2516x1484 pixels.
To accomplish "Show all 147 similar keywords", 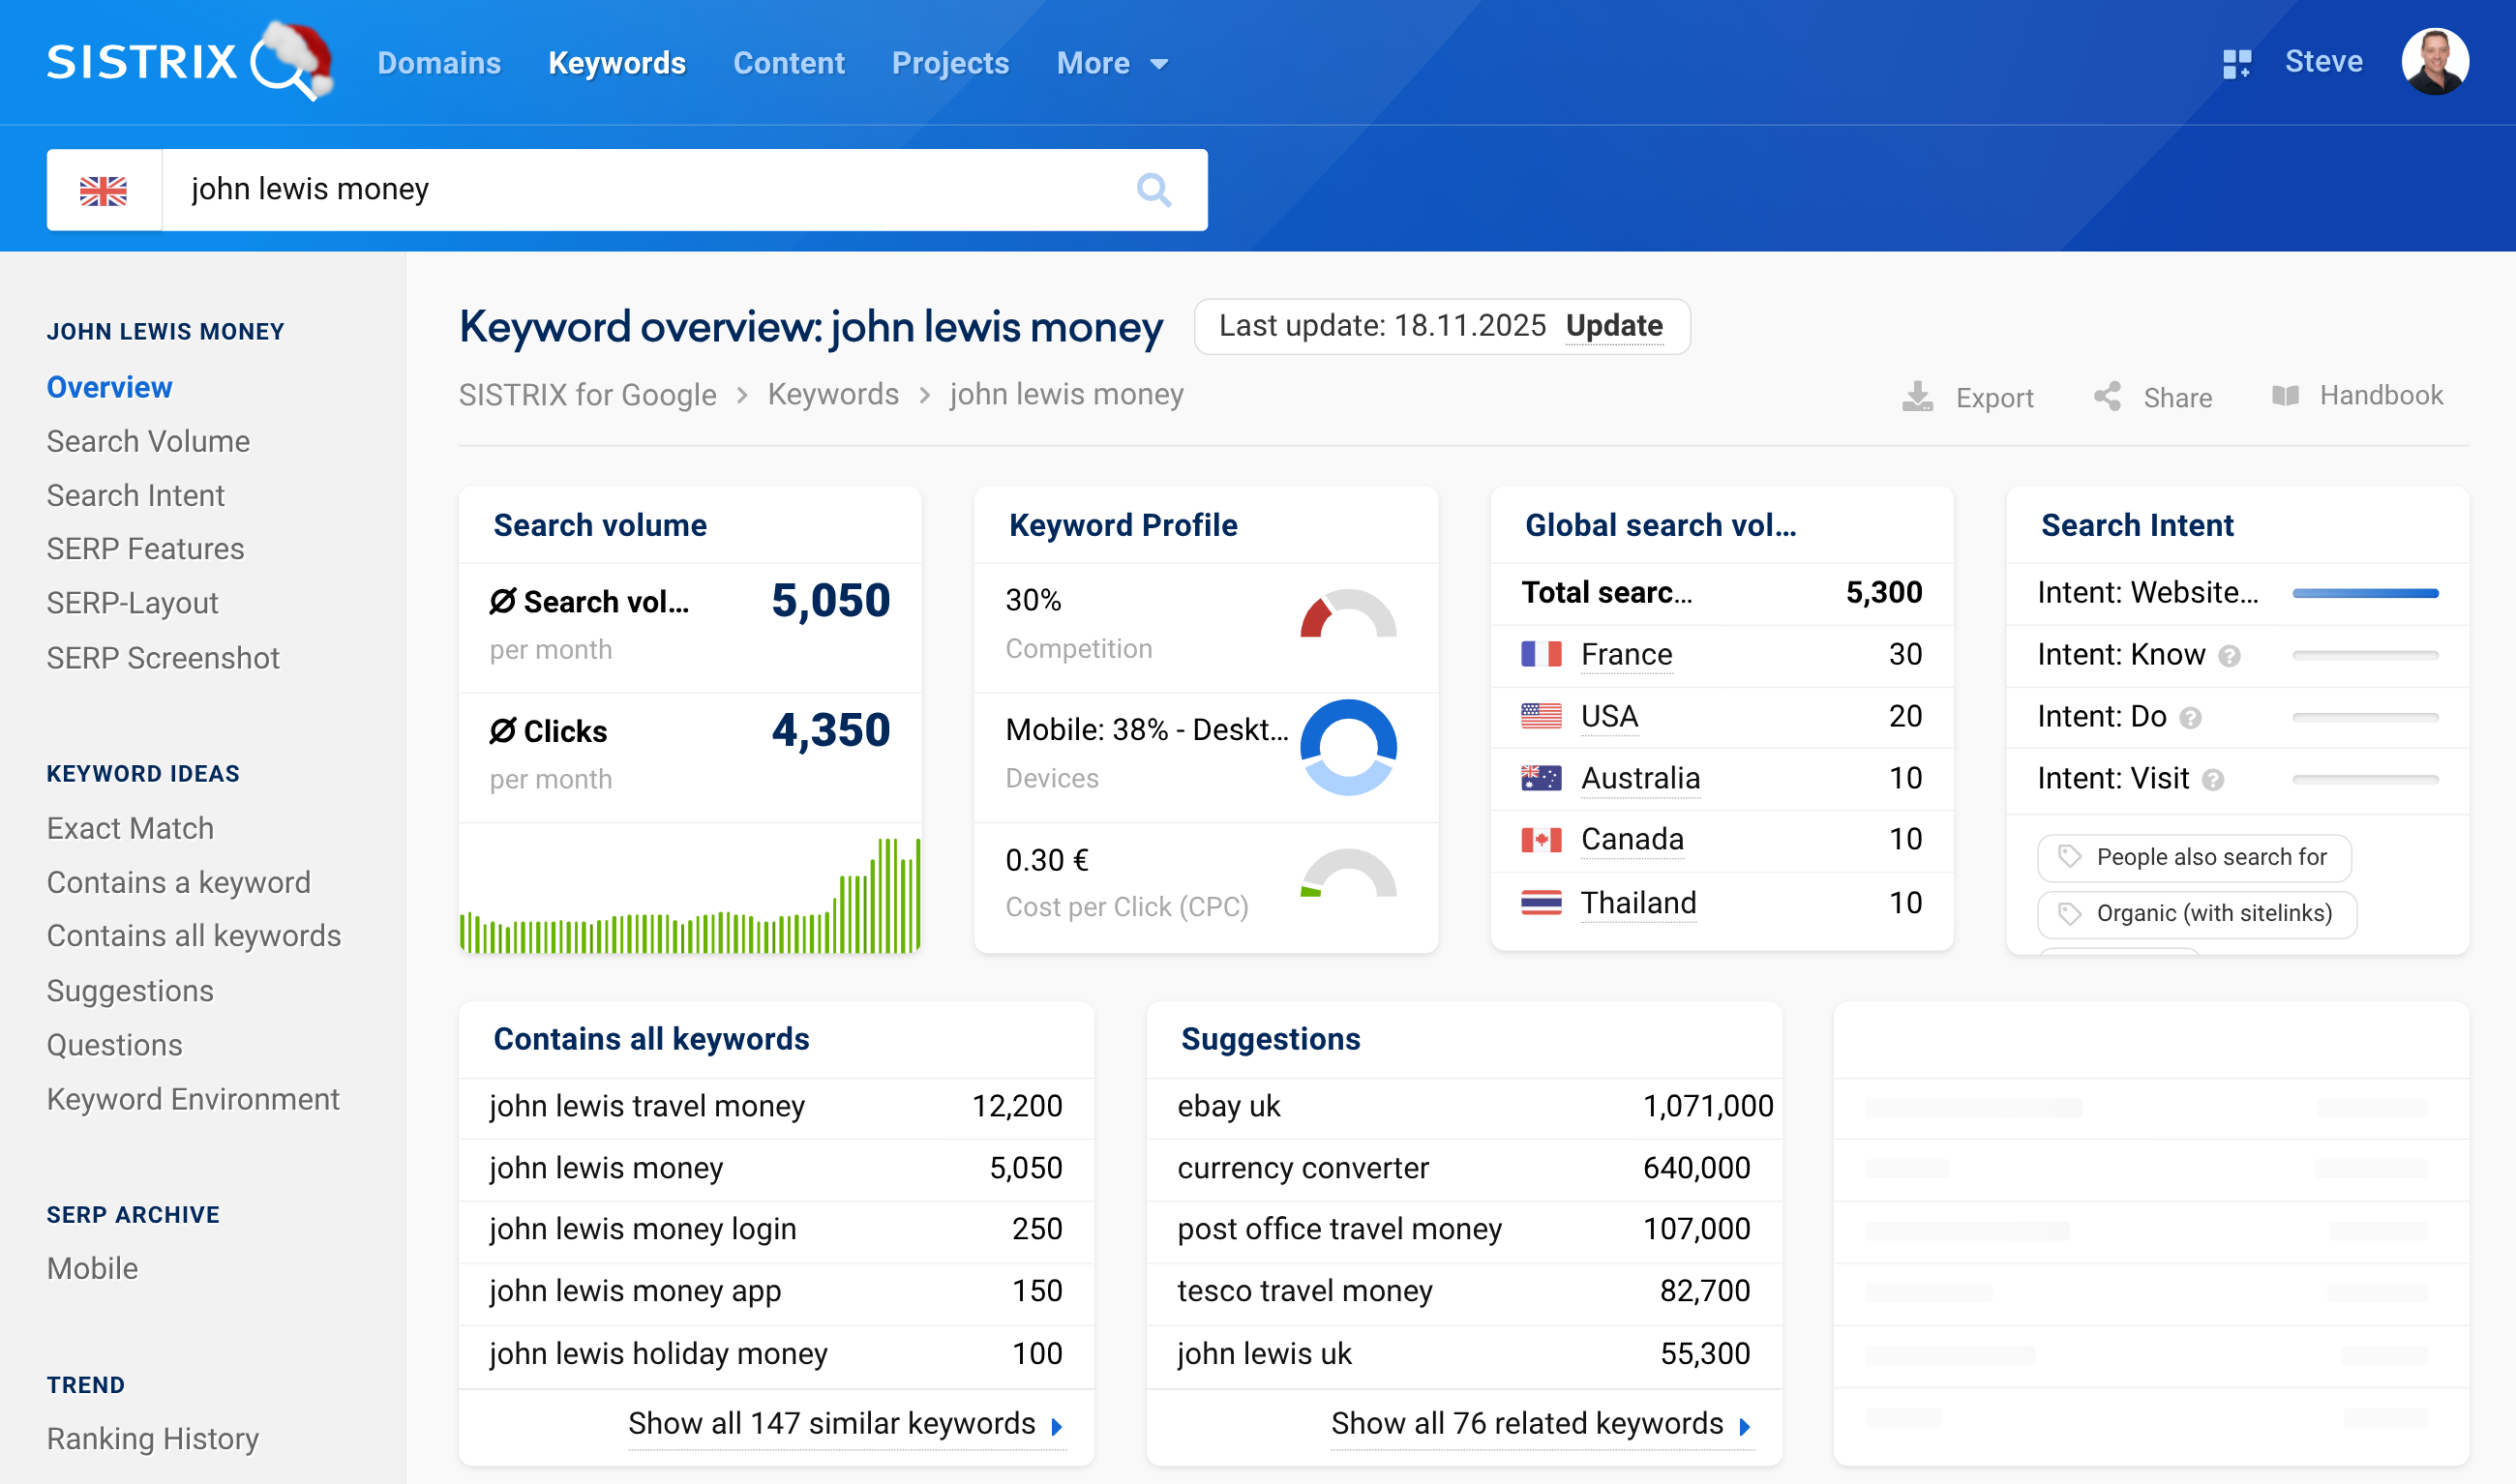I will click(844, 1423).
